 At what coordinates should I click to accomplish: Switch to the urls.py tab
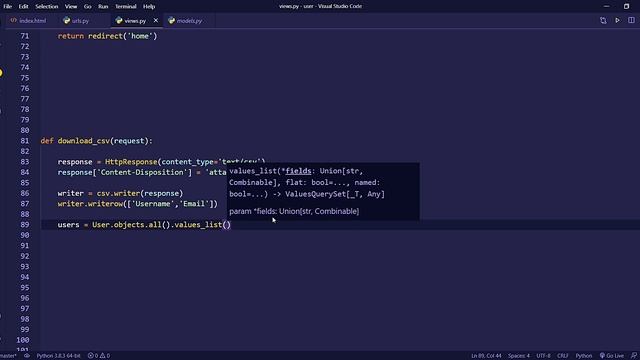pyautogui.click(x=80, y=20)
